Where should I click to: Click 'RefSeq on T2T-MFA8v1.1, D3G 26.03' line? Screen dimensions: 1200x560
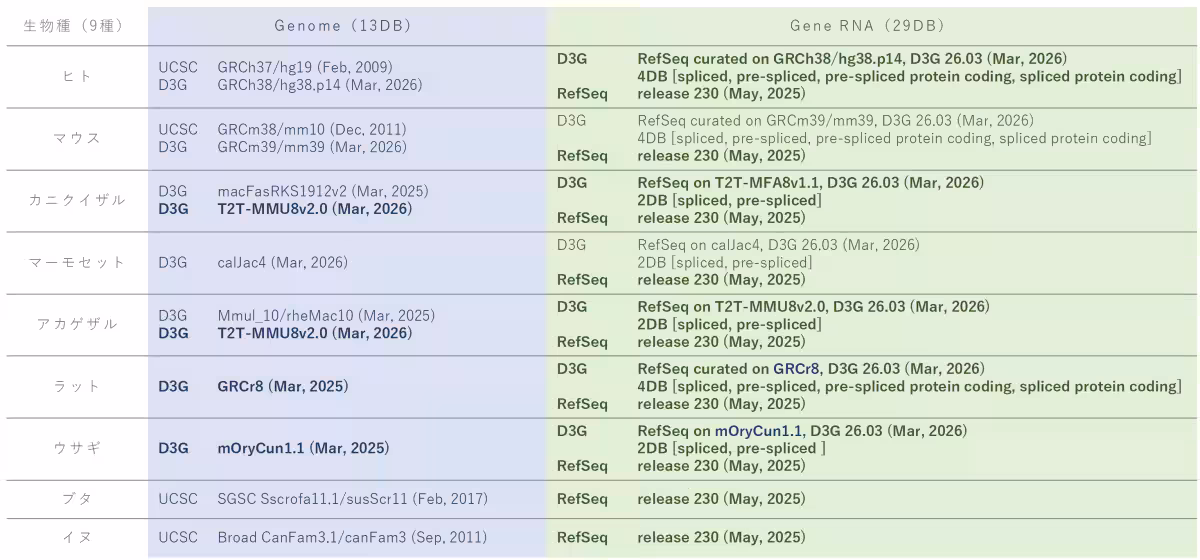pyautogui.click(x=811, y=182)
